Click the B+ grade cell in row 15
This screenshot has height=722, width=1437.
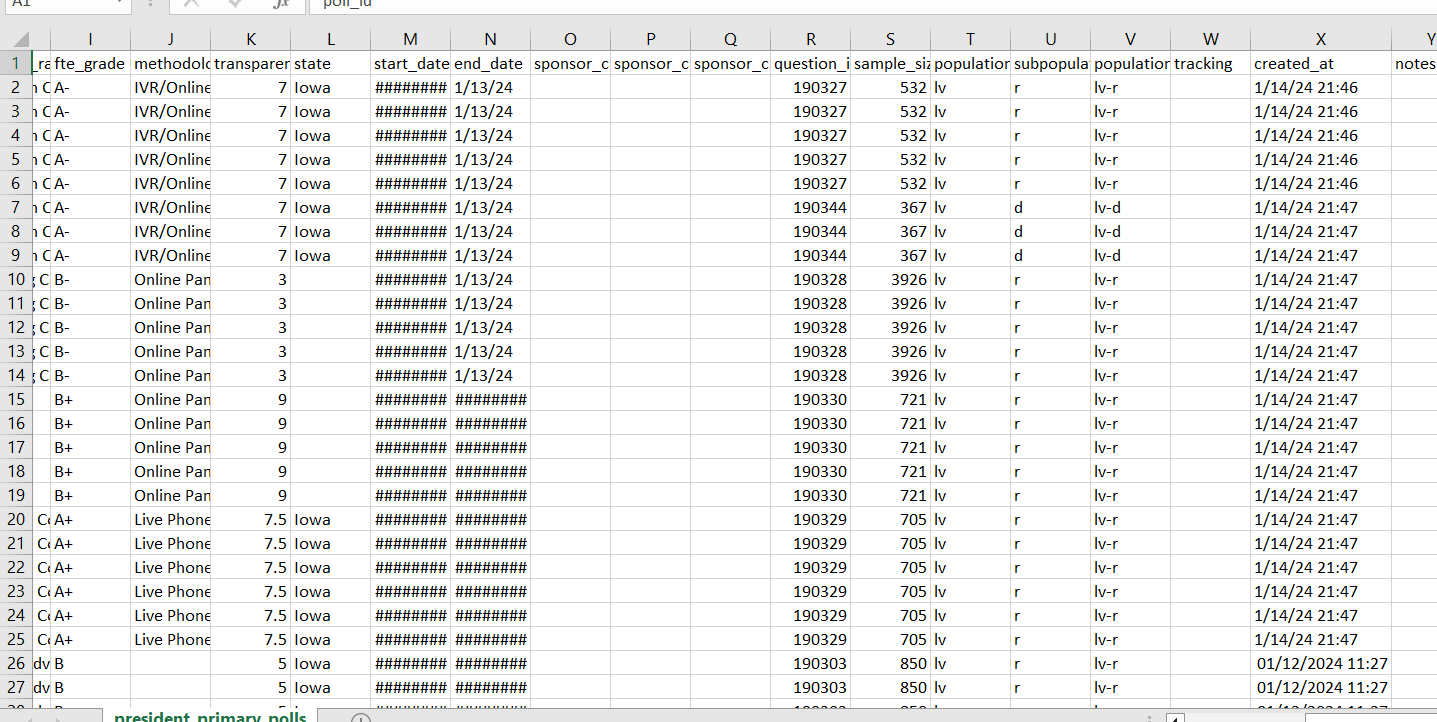click(x=90, y=399)
